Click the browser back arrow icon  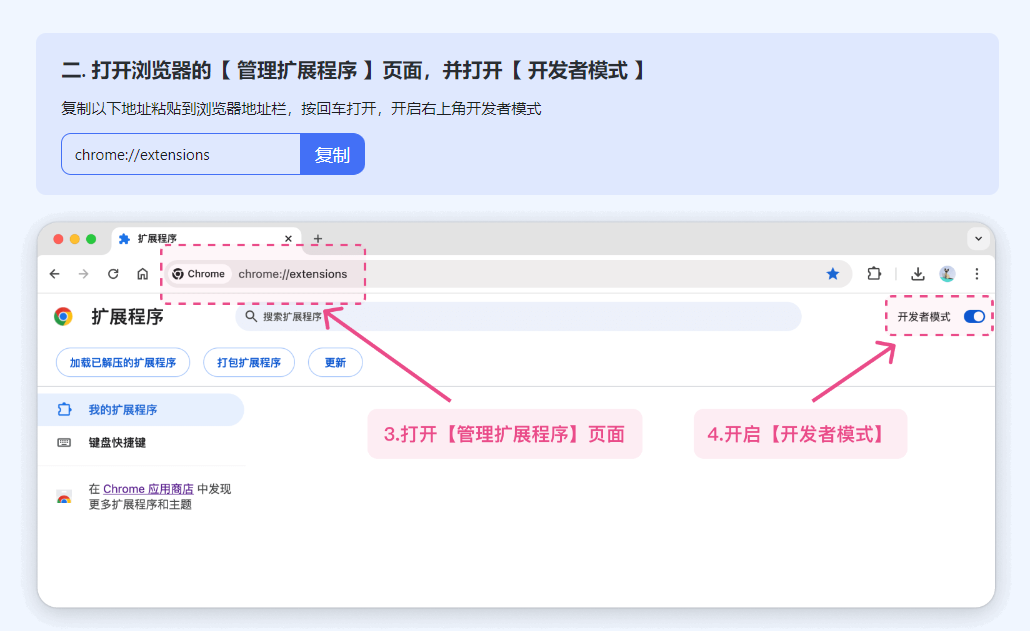tap(55, 274)
